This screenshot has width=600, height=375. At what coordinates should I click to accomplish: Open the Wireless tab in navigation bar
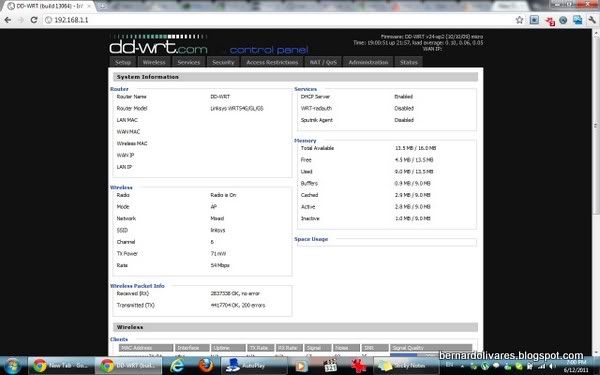point(154,62)
